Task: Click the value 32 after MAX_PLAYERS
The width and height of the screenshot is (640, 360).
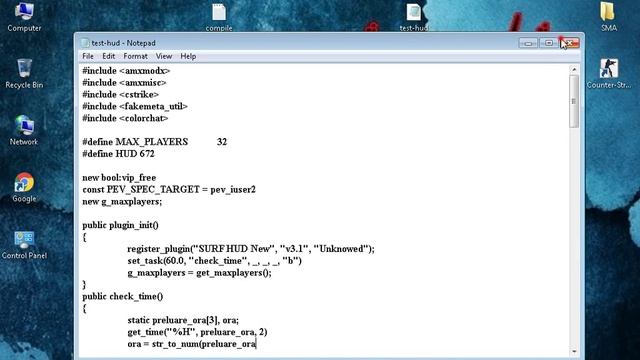Action: click(222, 142)
